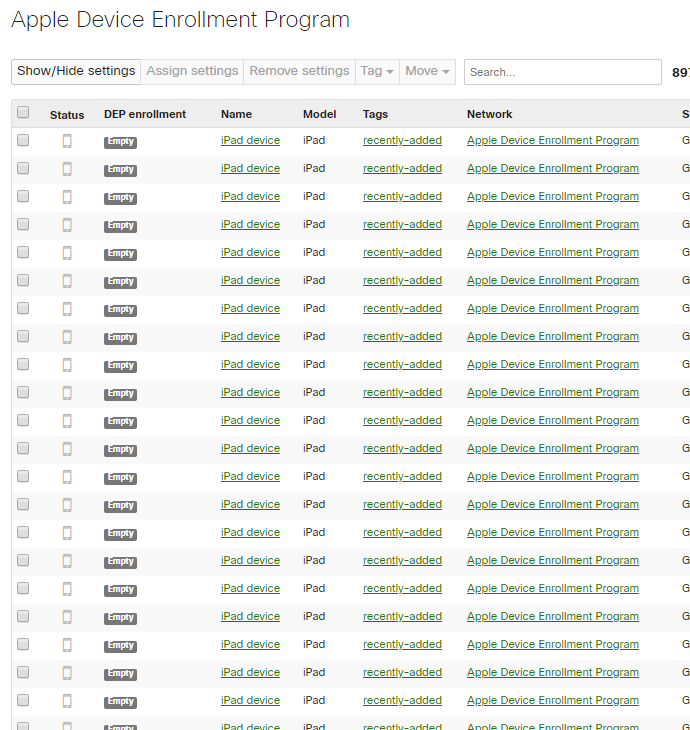
Task: Click the device status icon in first row
Action: tap(67, 141)
